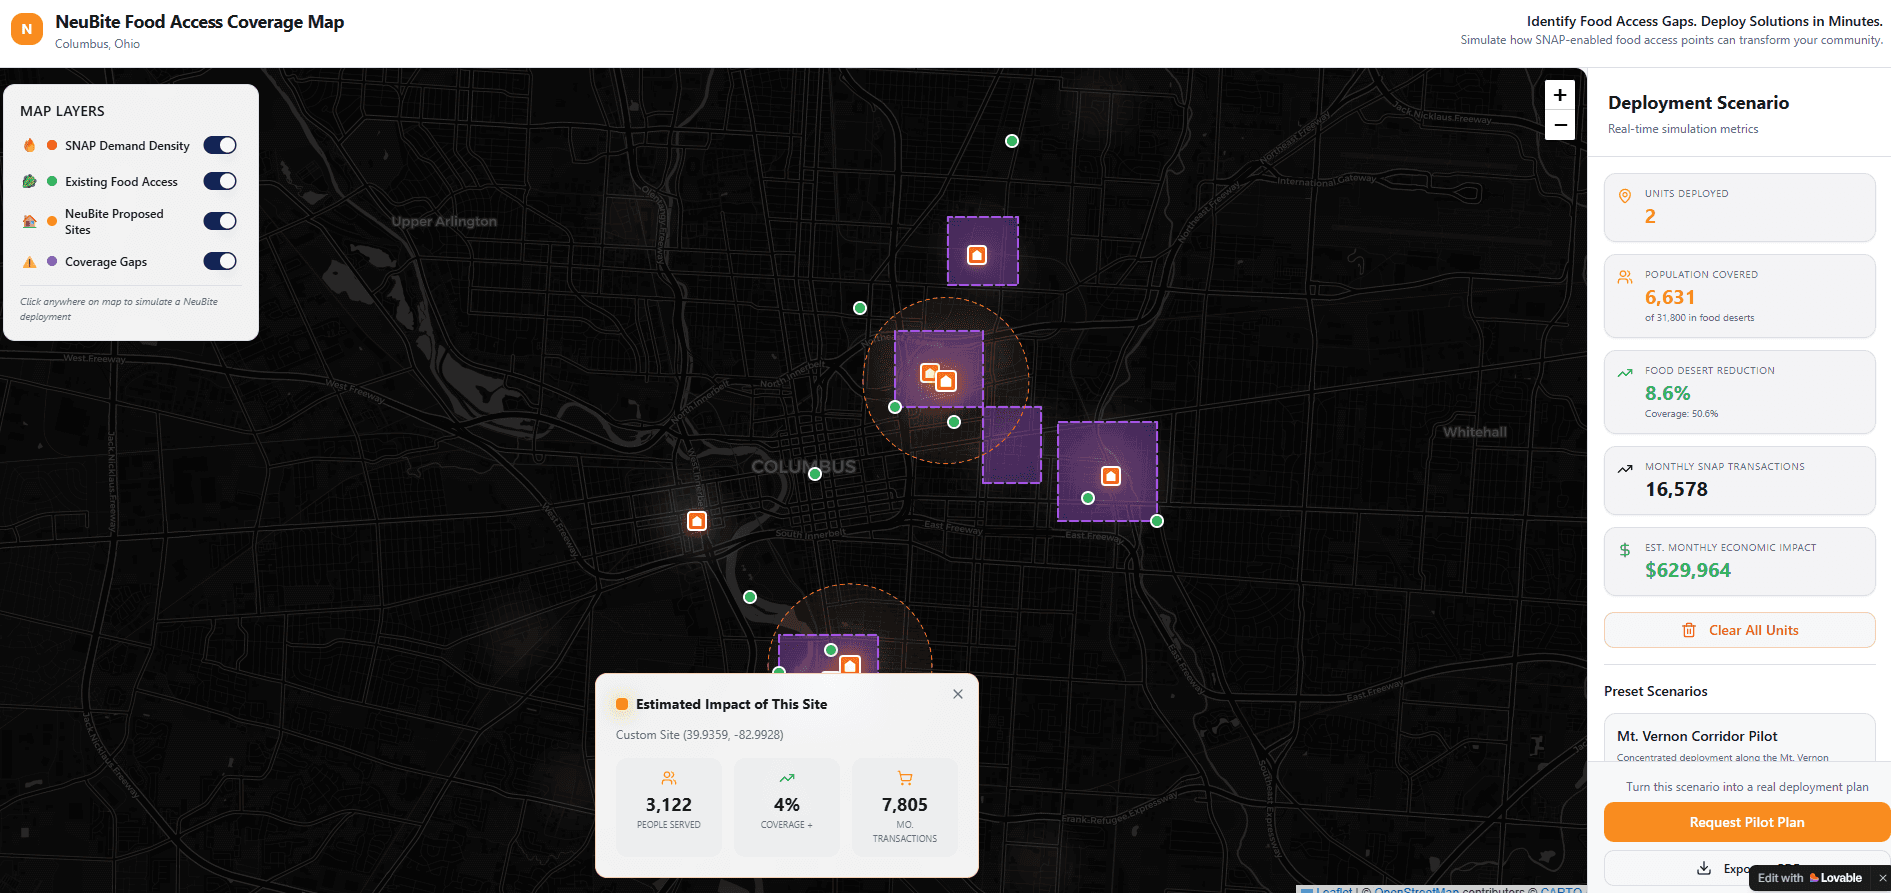The image size is (1891, 893).
Task: Click the trend icon in Food Desert Reduction card
Action: [1625, 373]
